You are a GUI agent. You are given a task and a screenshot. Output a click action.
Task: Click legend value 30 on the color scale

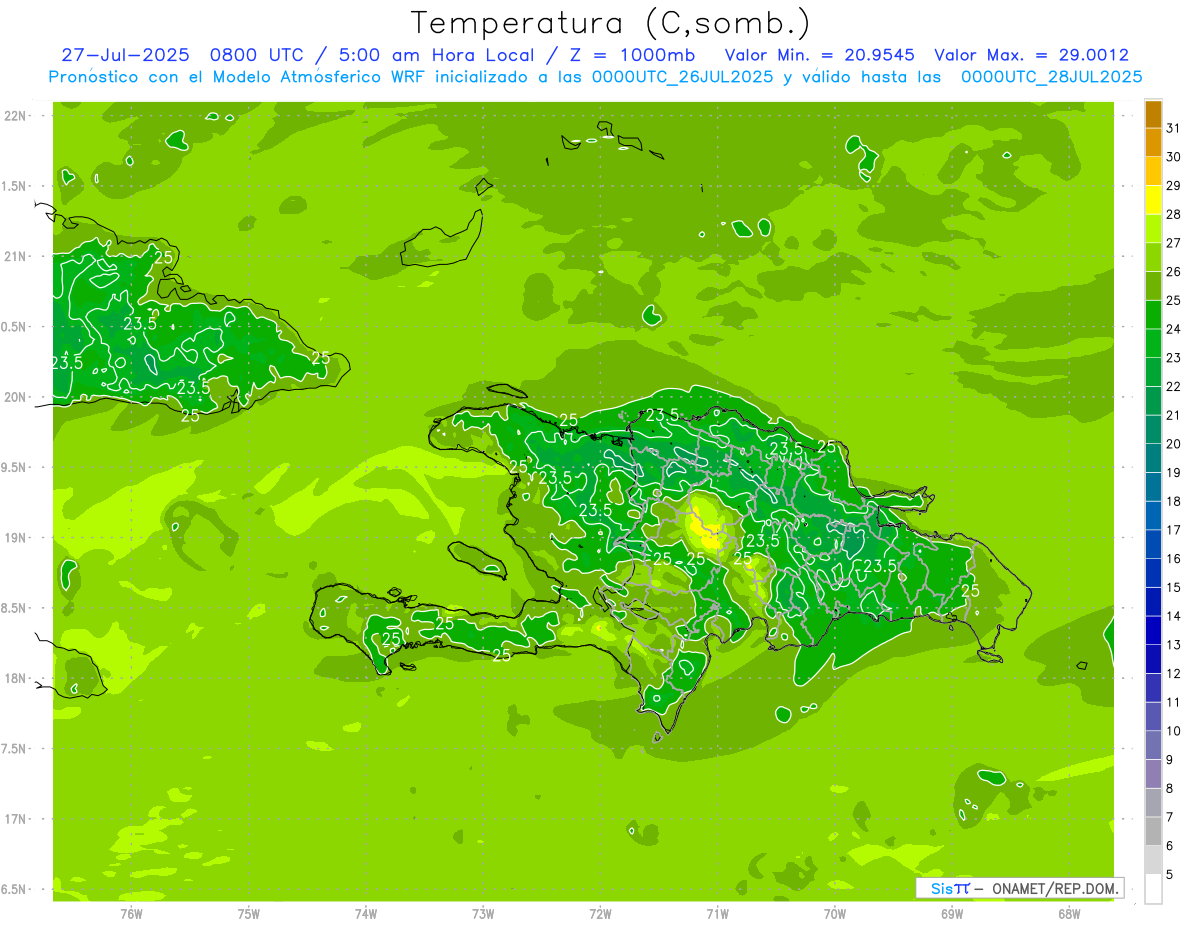point(1173,157)
